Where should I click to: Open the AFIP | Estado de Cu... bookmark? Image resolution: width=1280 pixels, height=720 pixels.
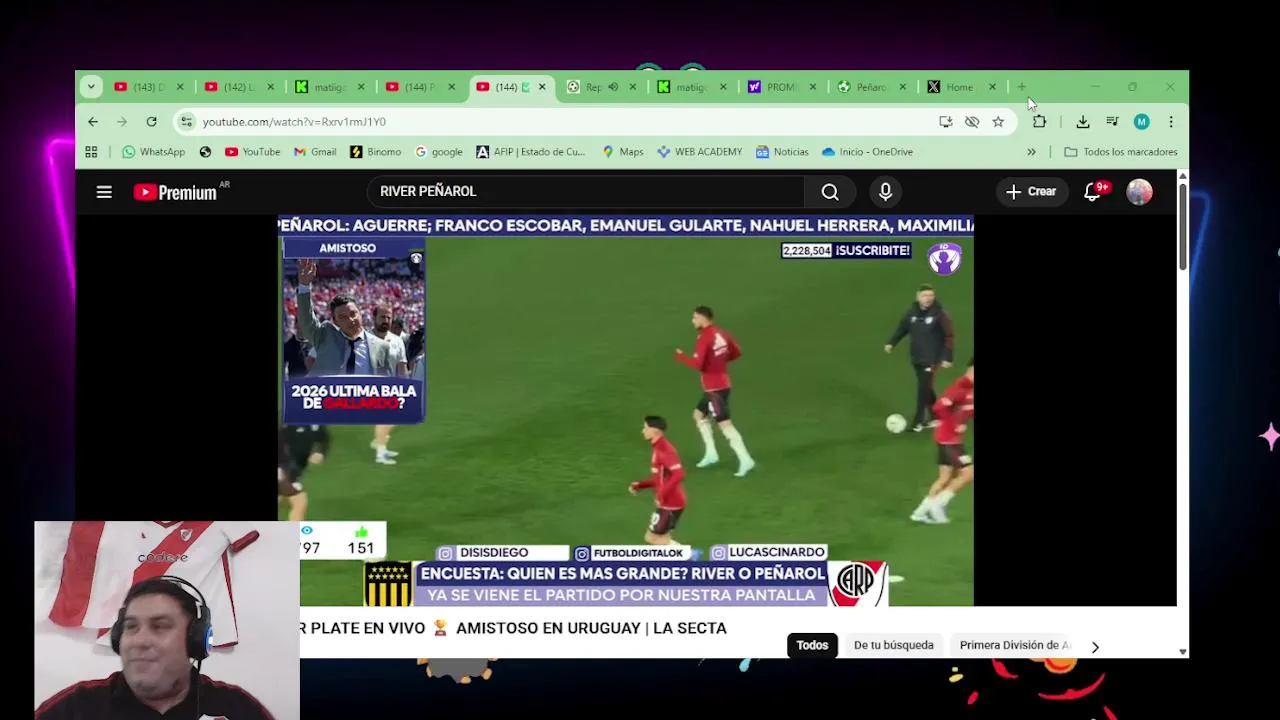[x=530, y=152]
